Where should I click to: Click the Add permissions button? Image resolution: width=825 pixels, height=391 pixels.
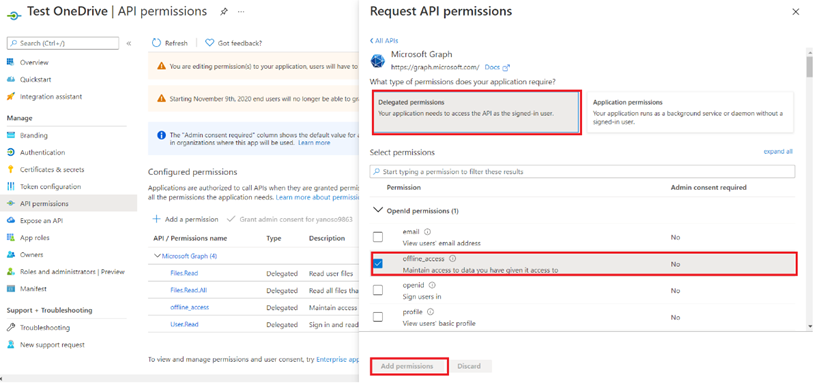coord(409,366)
